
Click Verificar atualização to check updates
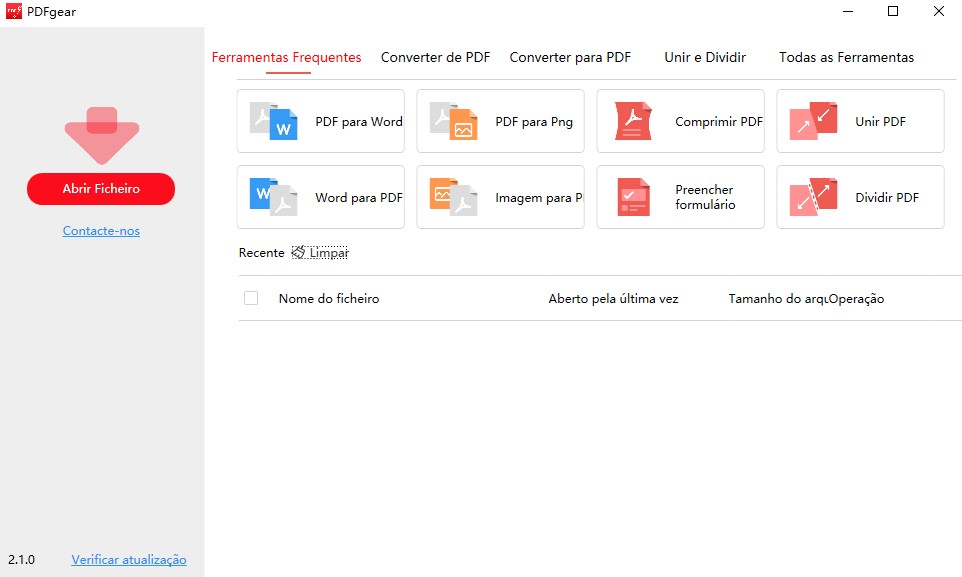[129, 559]
